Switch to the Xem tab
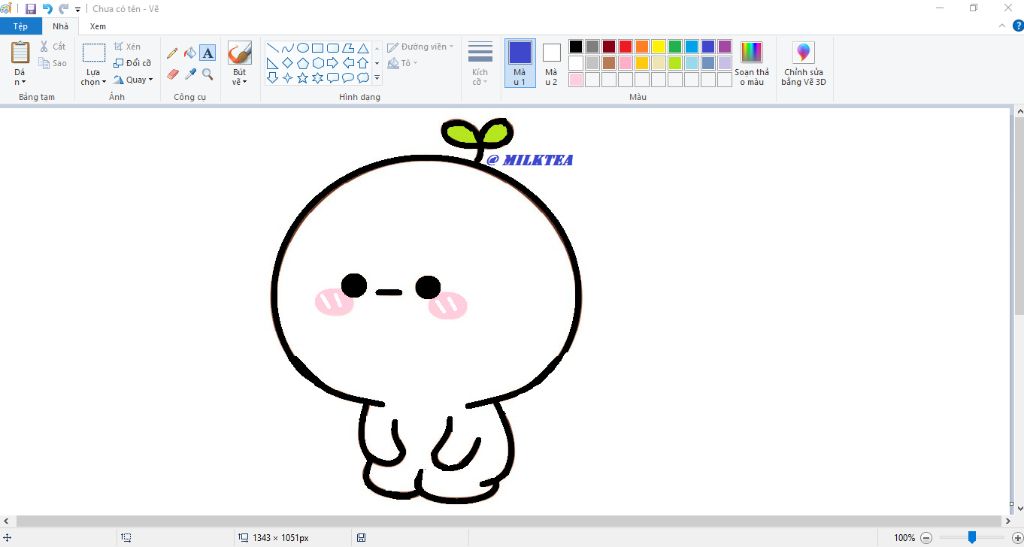The height and width of the screenshot is (547, 1024). click(x=97, y=26)
